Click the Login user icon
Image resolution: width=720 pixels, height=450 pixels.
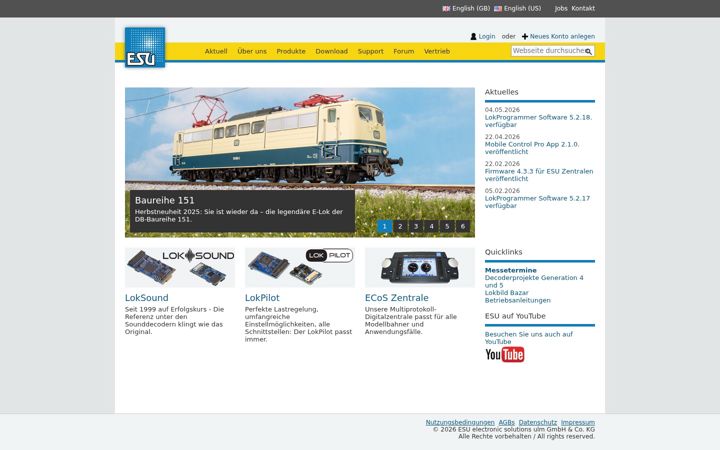pos(473,36)
